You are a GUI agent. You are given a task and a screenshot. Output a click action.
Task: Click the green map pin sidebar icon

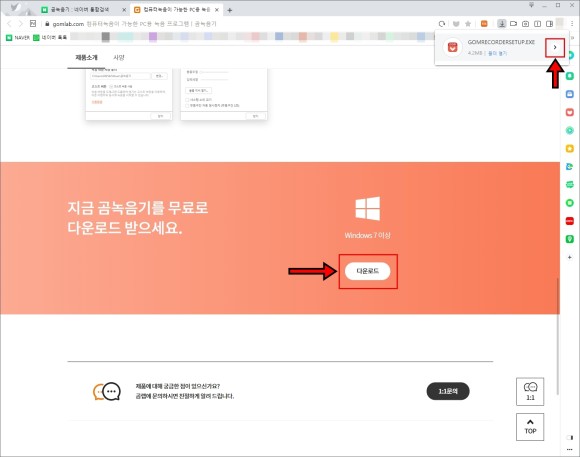click(570, 239)
